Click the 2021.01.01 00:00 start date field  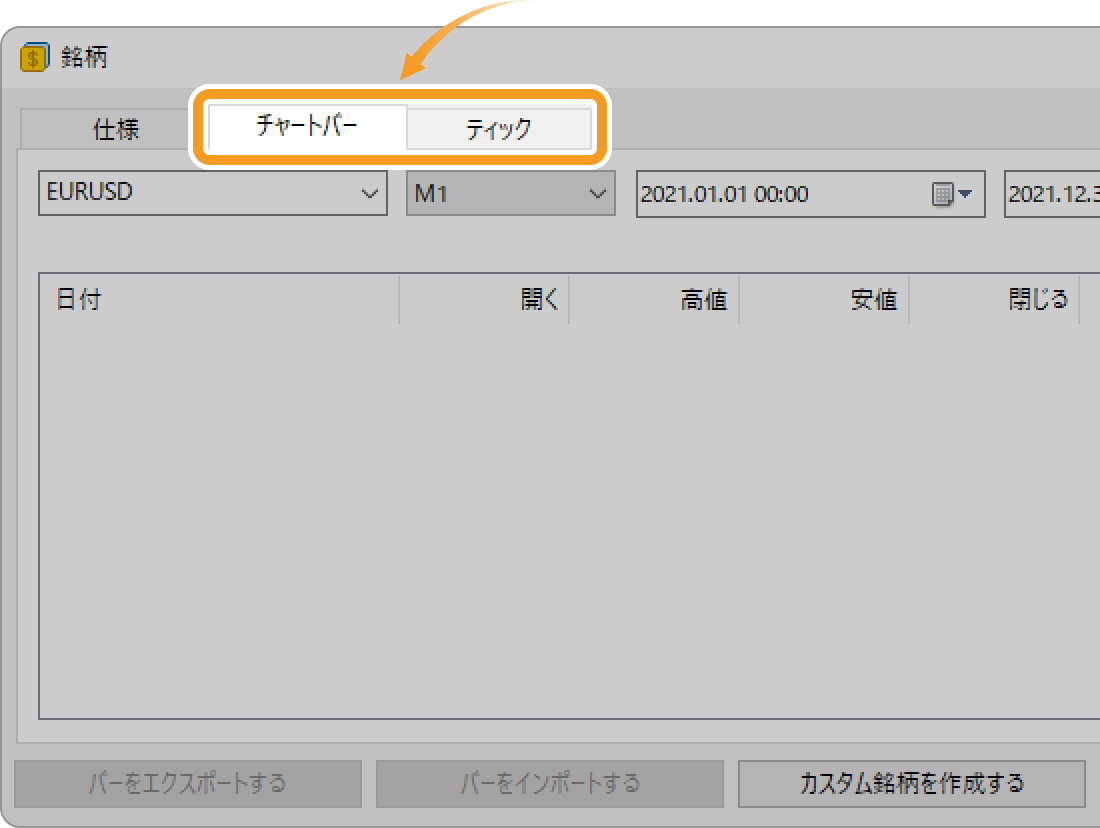(810, 194)
